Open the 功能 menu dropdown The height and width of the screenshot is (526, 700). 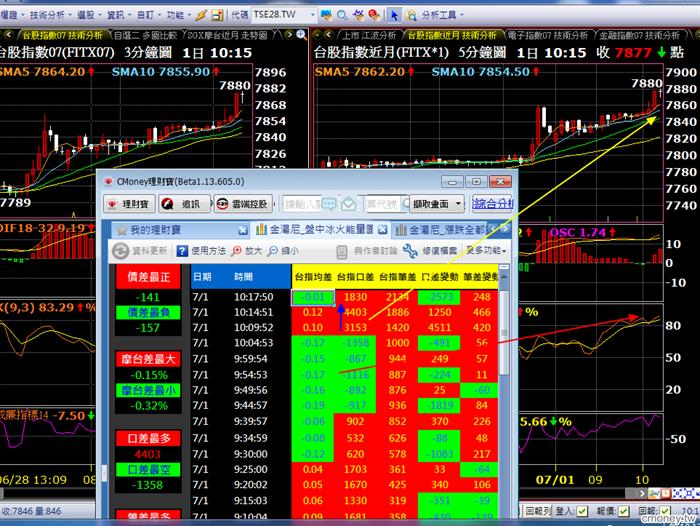(178, 15)
